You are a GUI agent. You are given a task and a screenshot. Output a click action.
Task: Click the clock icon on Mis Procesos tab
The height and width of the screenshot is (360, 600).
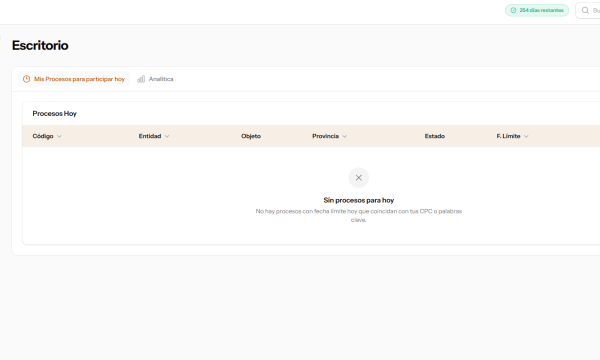(26, 79)
